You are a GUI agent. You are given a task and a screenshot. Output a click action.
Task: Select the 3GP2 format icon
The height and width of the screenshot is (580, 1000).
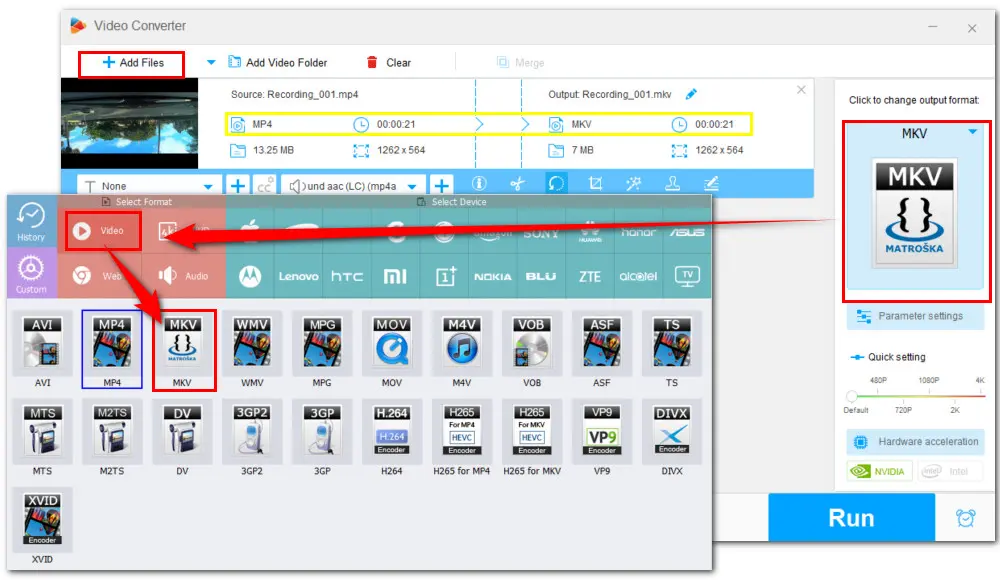point(252,431)
